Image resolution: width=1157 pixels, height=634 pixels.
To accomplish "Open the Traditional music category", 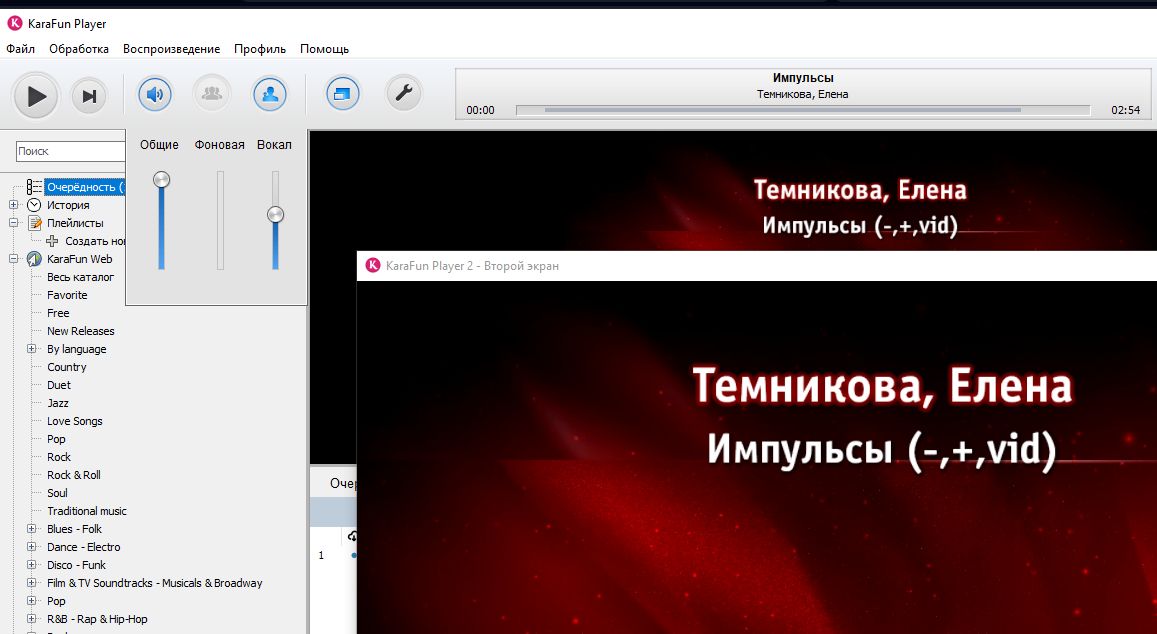I will 87,511.
